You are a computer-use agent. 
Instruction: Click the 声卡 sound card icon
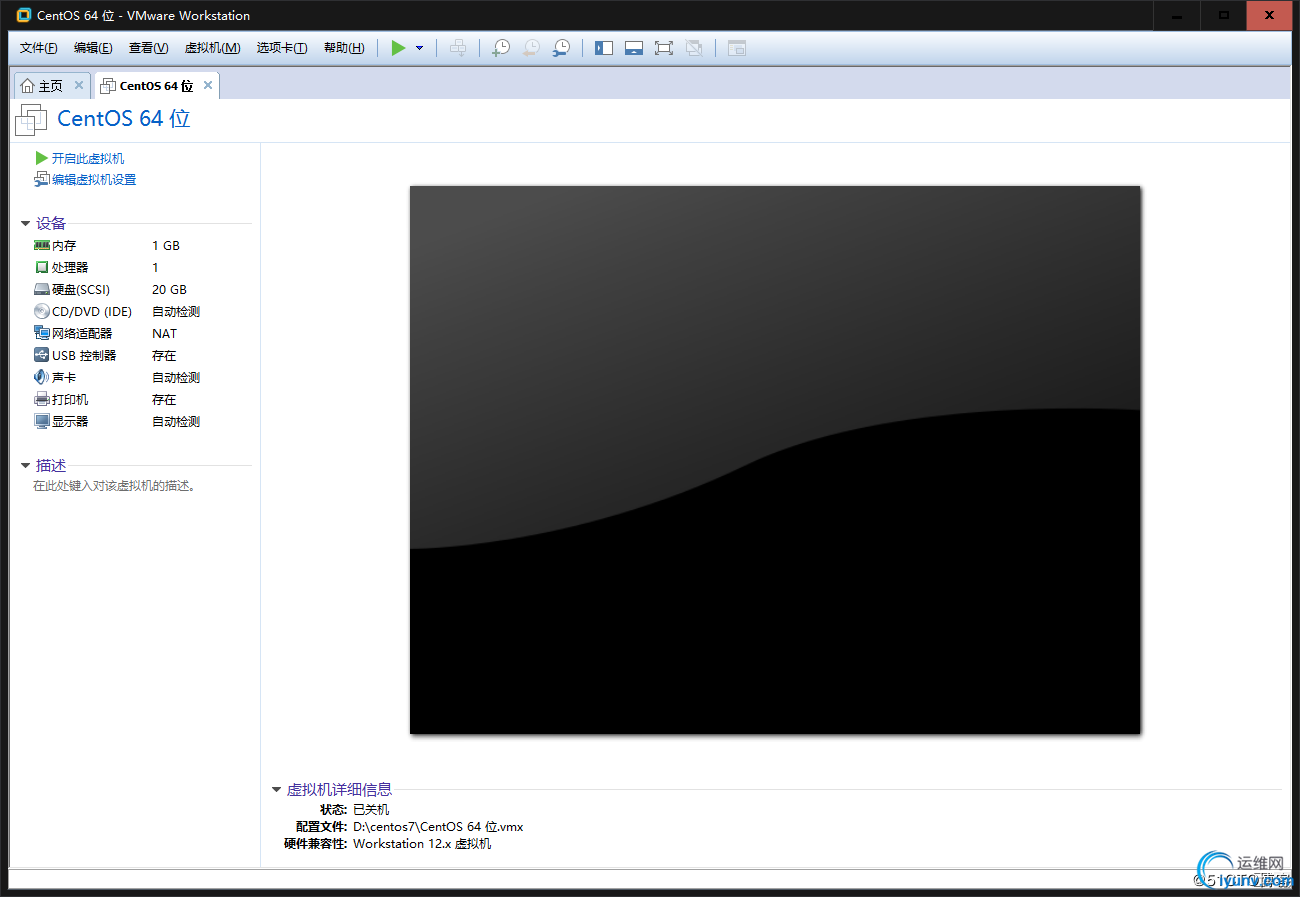tap(42, 377)
